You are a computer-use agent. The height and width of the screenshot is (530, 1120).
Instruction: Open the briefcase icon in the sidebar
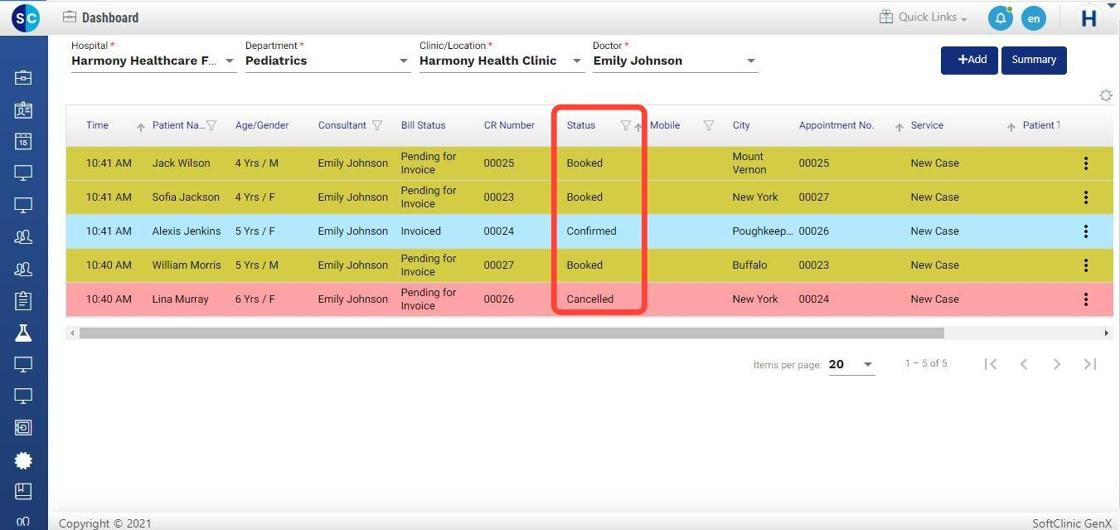point(23,77)
